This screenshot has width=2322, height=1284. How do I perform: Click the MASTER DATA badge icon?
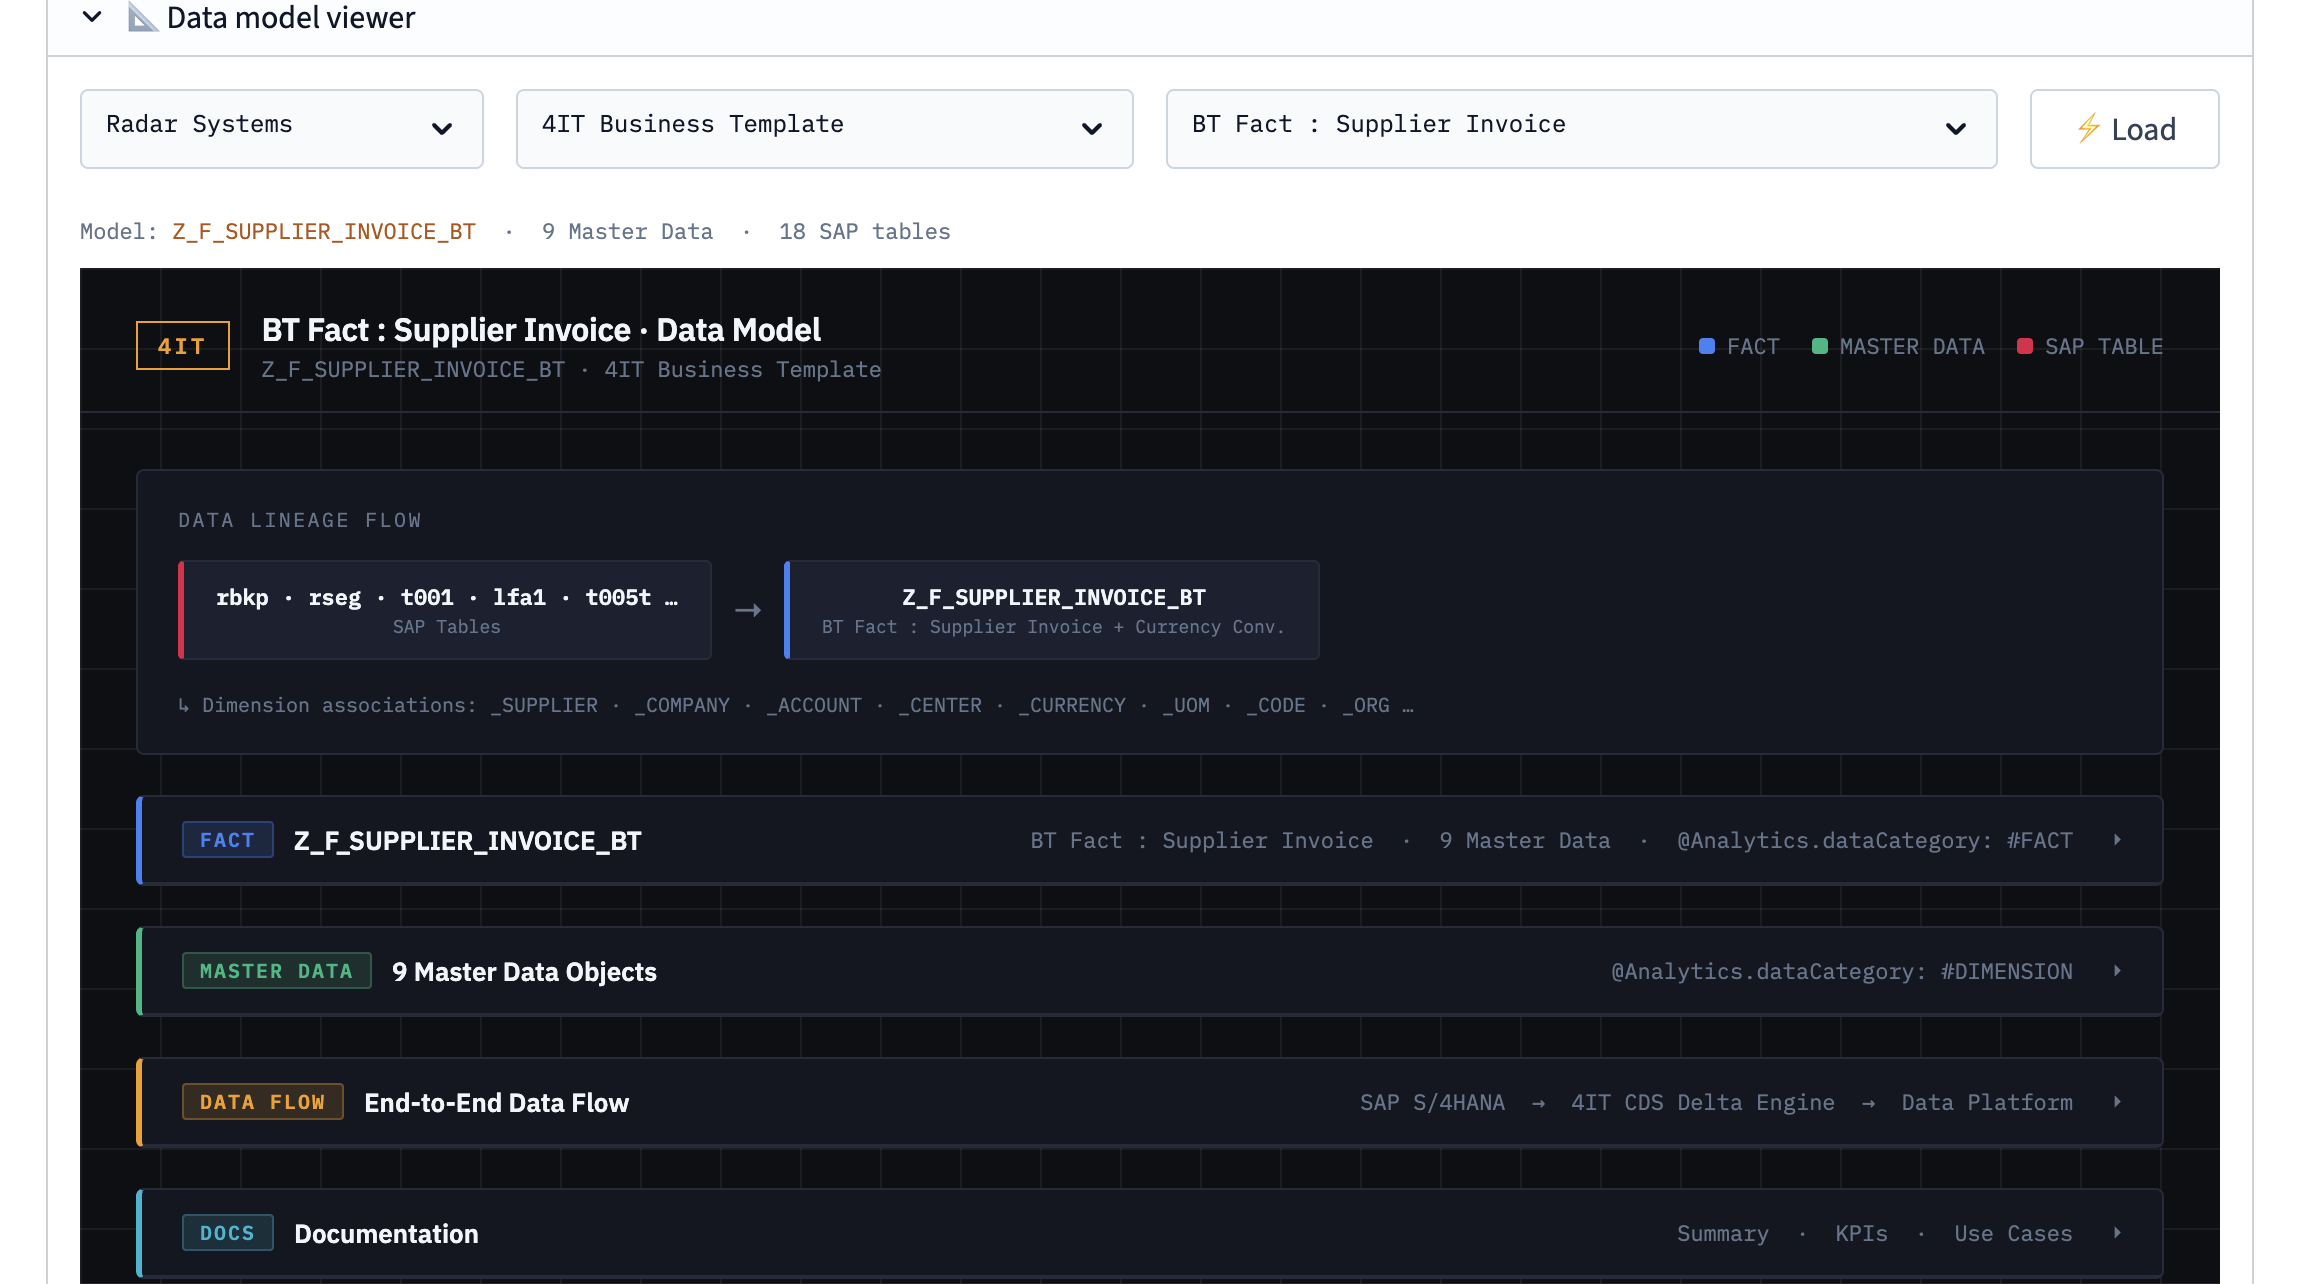[x=276, y=970]
